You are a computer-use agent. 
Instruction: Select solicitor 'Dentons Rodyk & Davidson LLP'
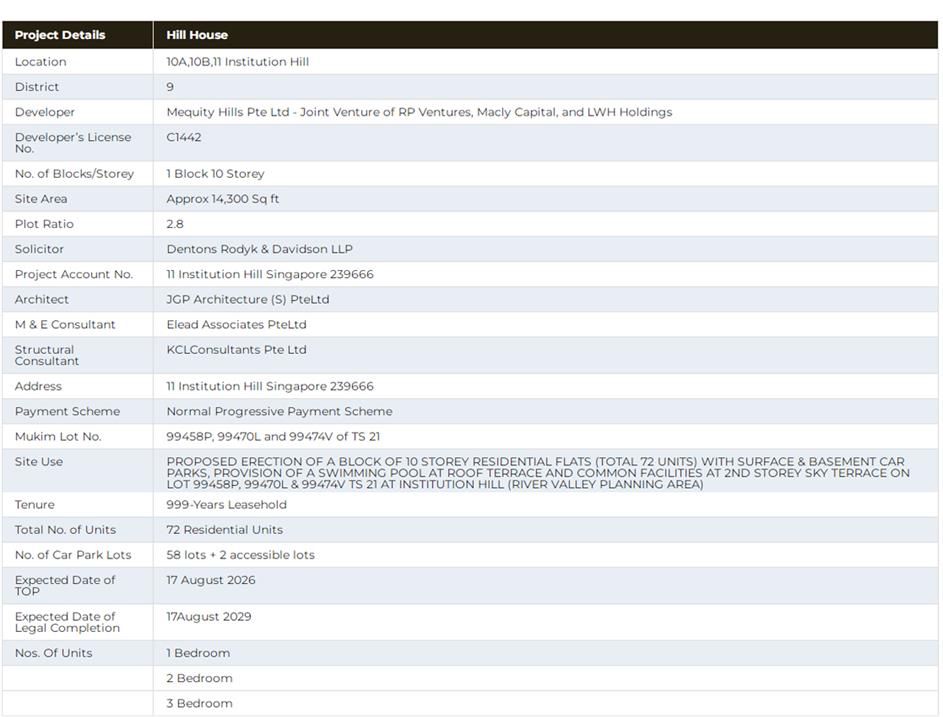pyautogui.click(x=259, y=249)
